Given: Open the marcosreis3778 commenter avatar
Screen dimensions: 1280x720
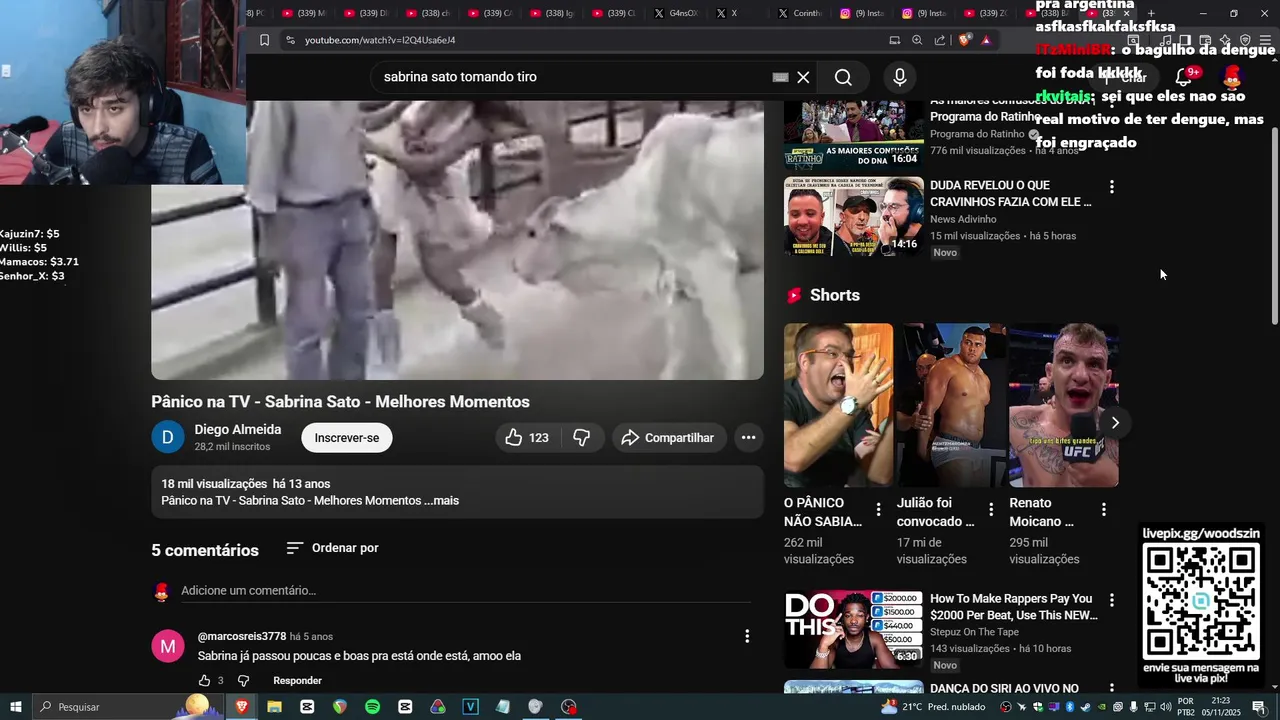Looking at the screenshot, I should 168,646.
